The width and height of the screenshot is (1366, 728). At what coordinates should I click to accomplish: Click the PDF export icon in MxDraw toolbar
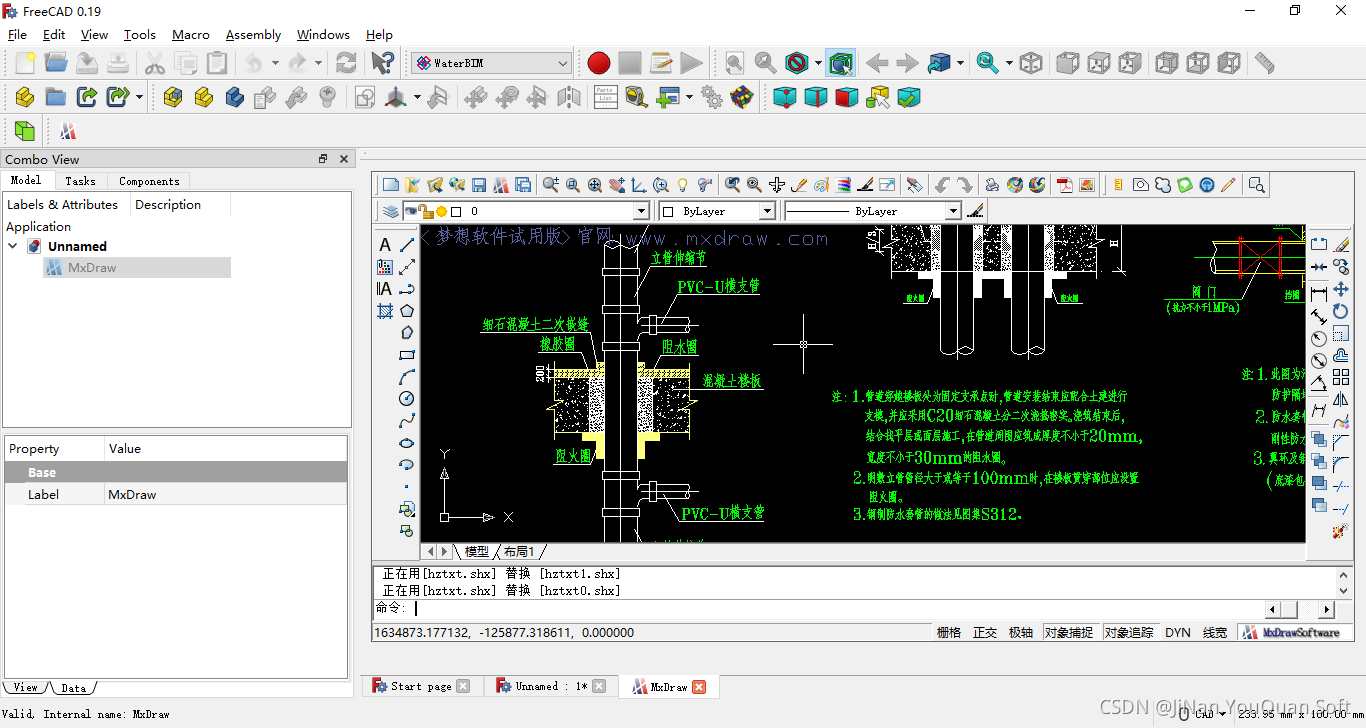1065,185
